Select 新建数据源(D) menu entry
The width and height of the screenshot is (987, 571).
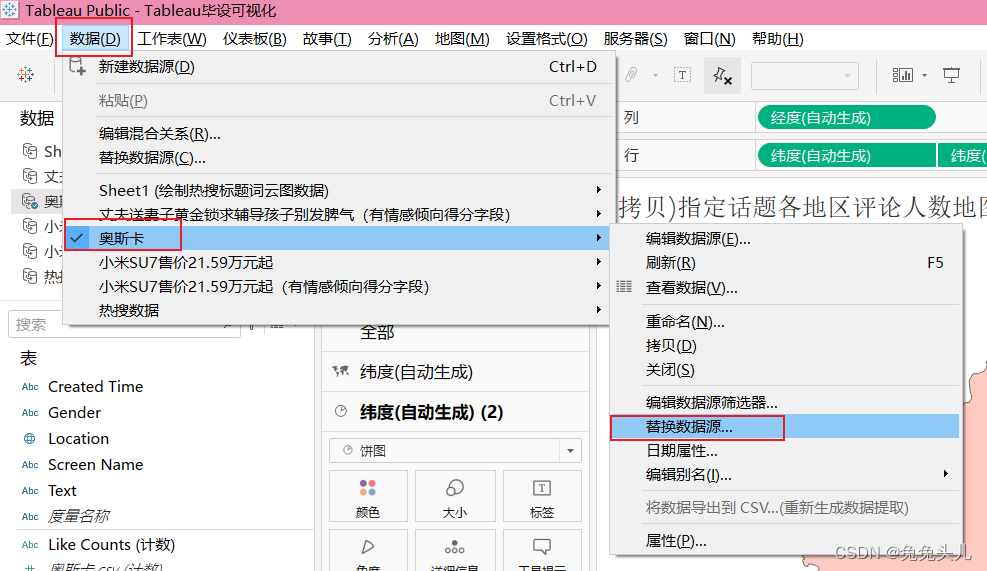pyautogui.click(x=337, y=67)
